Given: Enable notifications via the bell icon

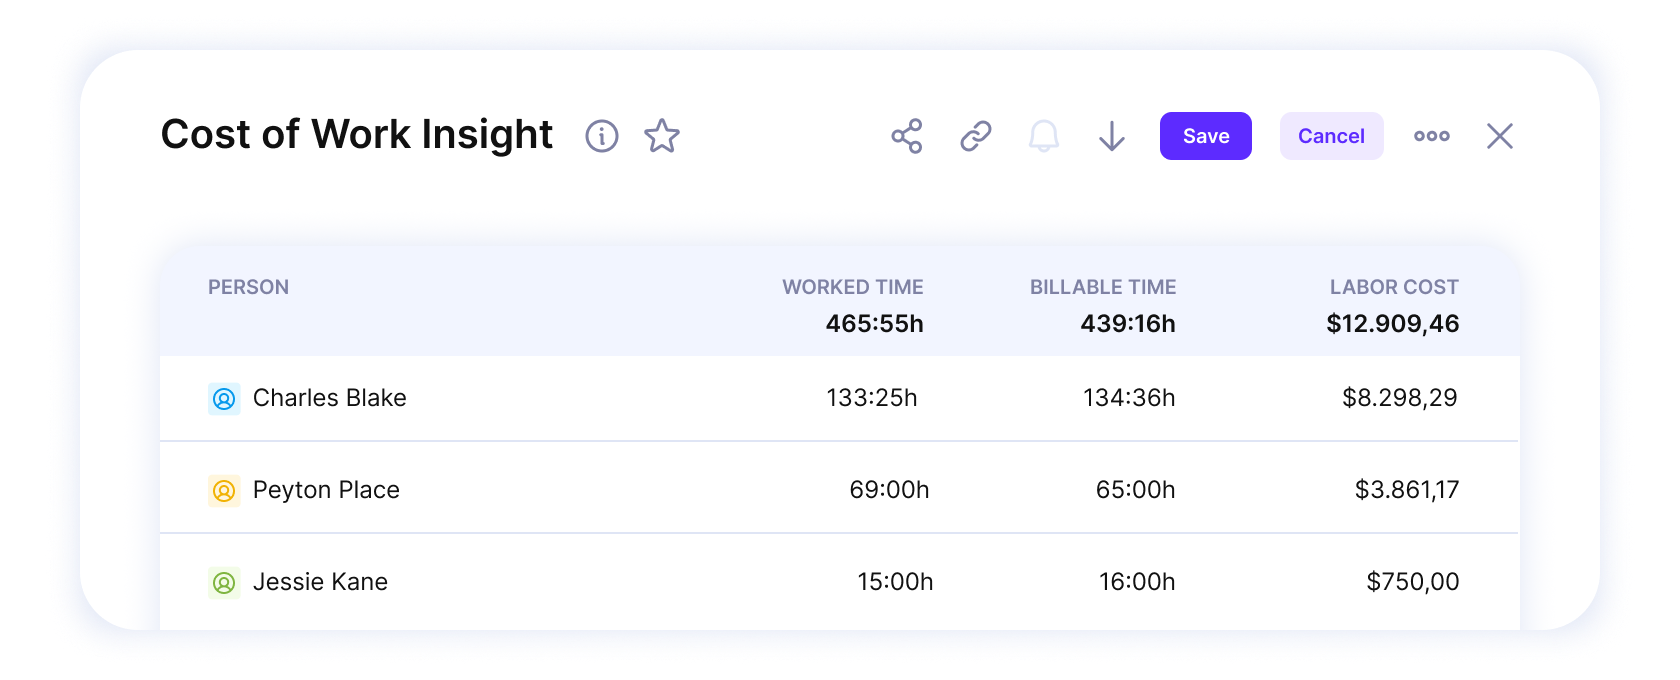Looking at the screenshot, I should 1045,136.
